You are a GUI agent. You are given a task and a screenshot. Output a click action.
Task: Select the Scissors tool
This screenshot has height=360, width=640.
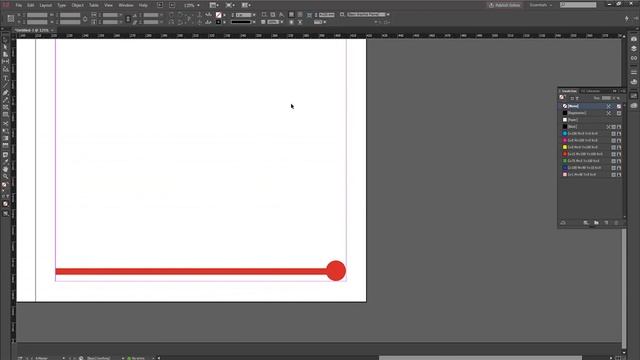coord(5,123)
